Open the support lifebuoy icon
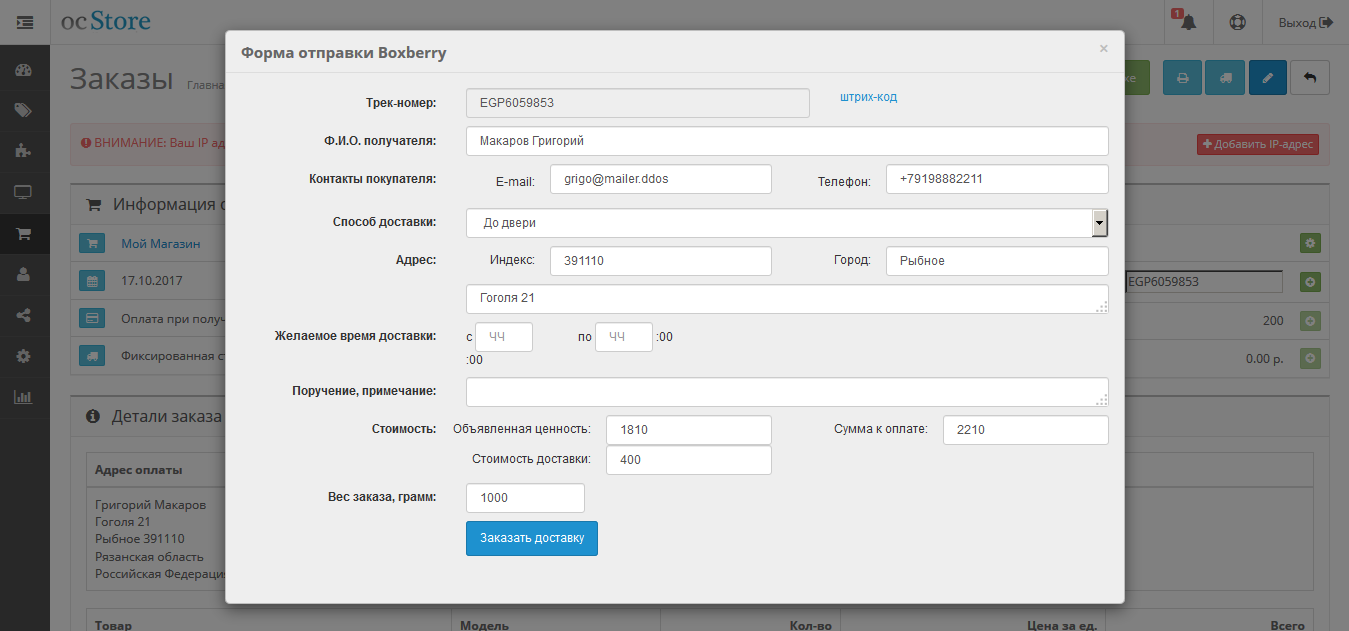 tap(1238, 22)
